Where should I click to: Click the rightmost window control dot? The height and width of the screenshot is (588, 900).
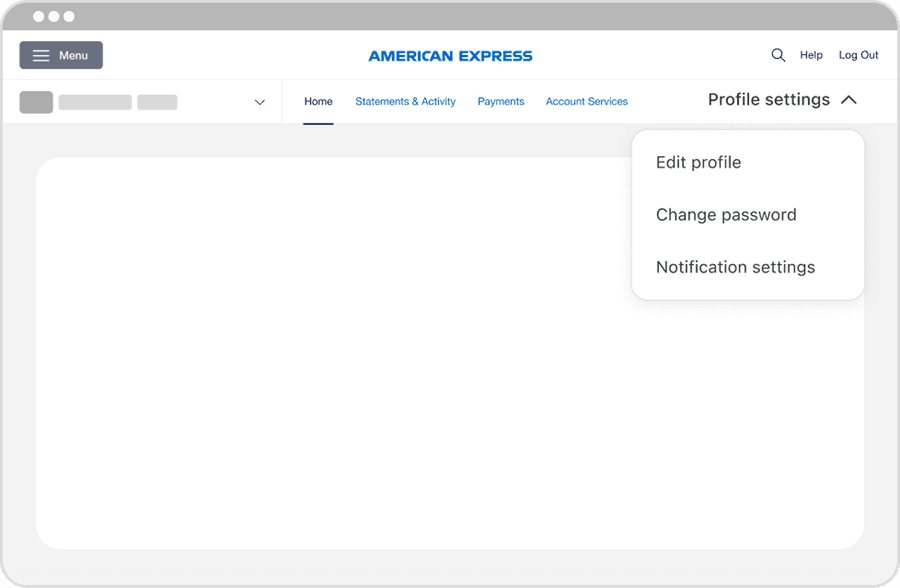pos(68,17)
